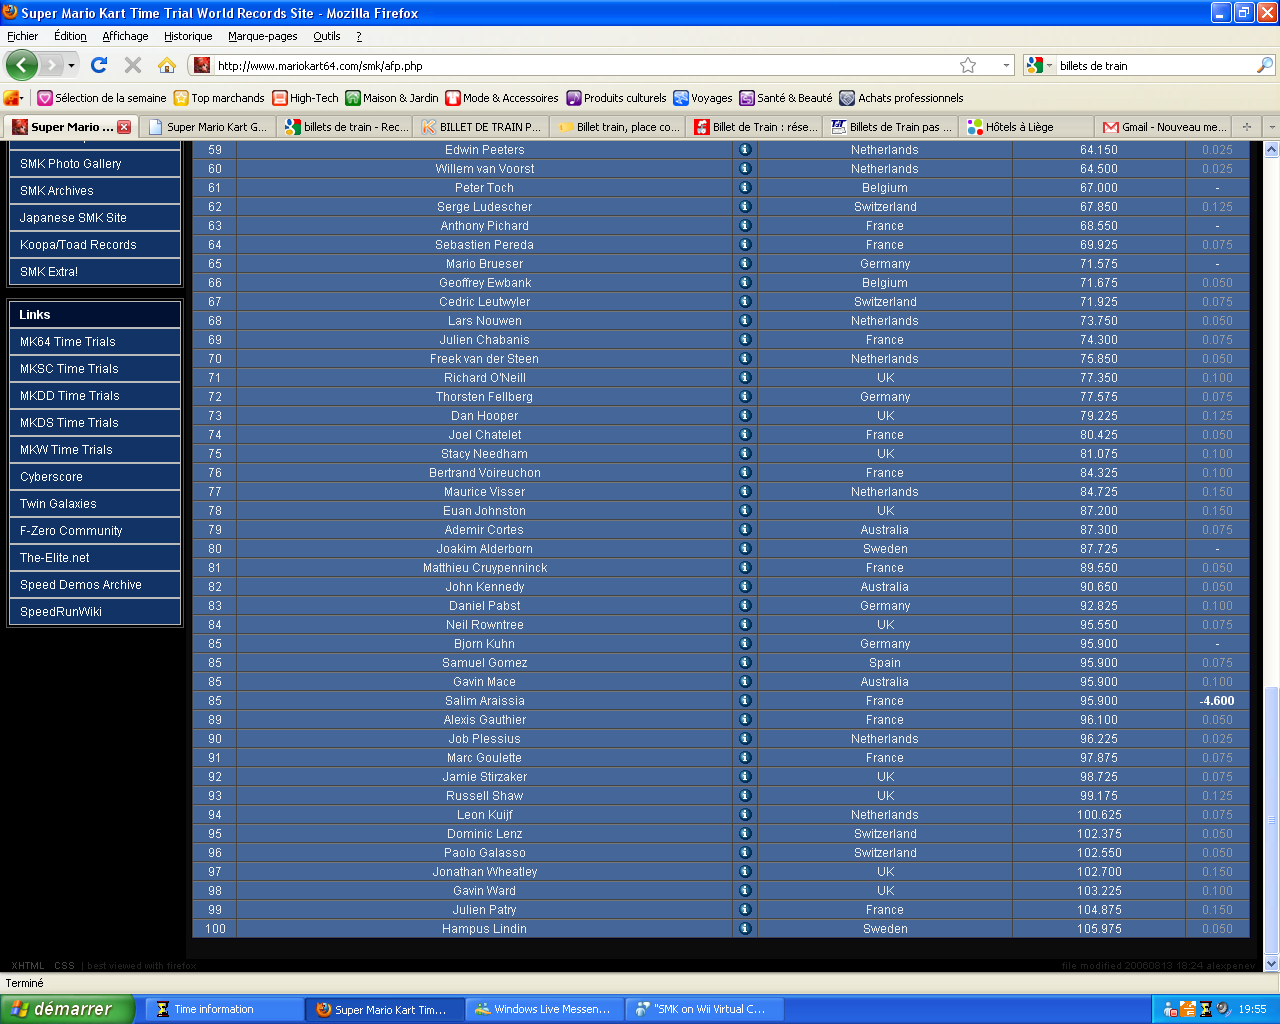Go to the Home page icon
This screenshot has width=1280, height=1024.
(x=167, y=65)
